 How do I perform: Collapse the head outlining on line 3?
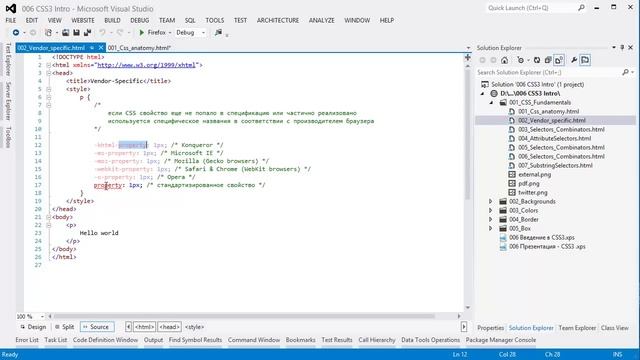pos(49,73)
